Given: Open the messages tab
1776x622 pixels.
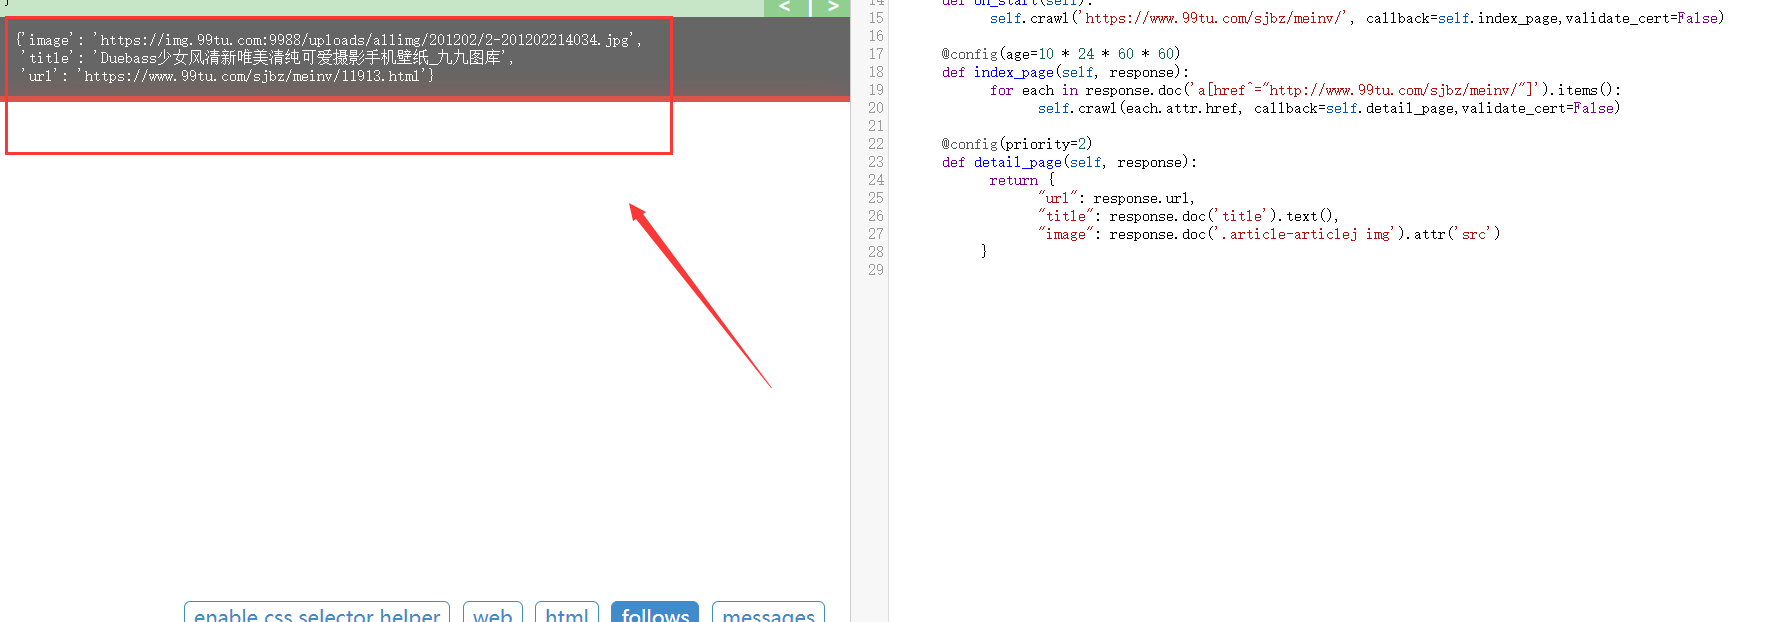Looking at the screenshot, I should [768, 612].
